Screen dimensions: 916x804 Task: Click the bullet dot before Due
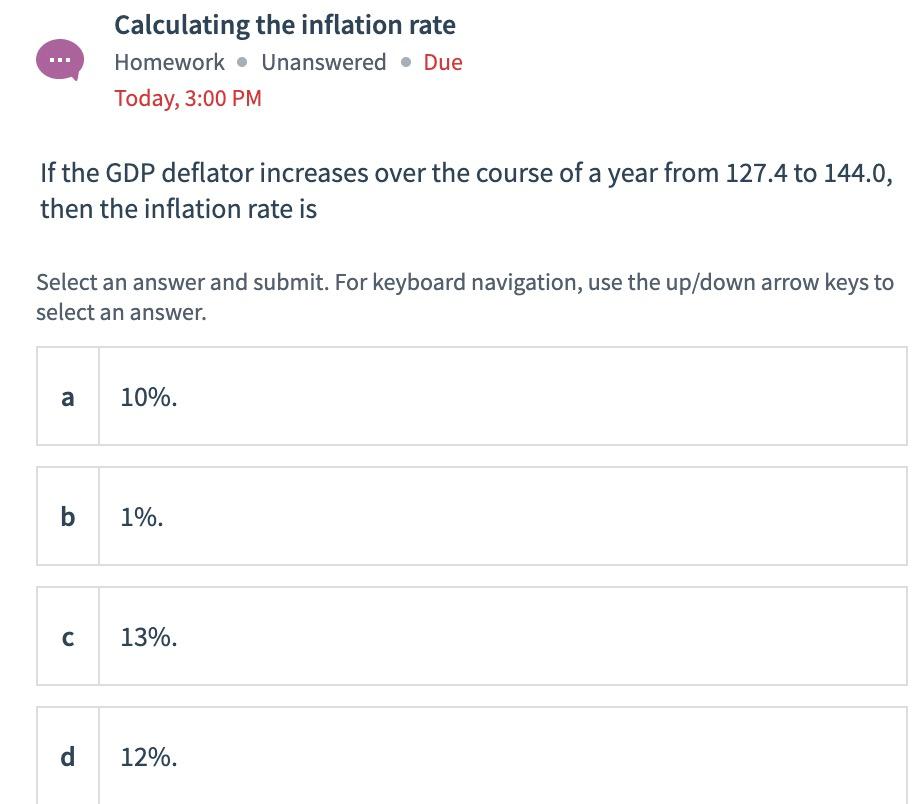coord(405,62)
